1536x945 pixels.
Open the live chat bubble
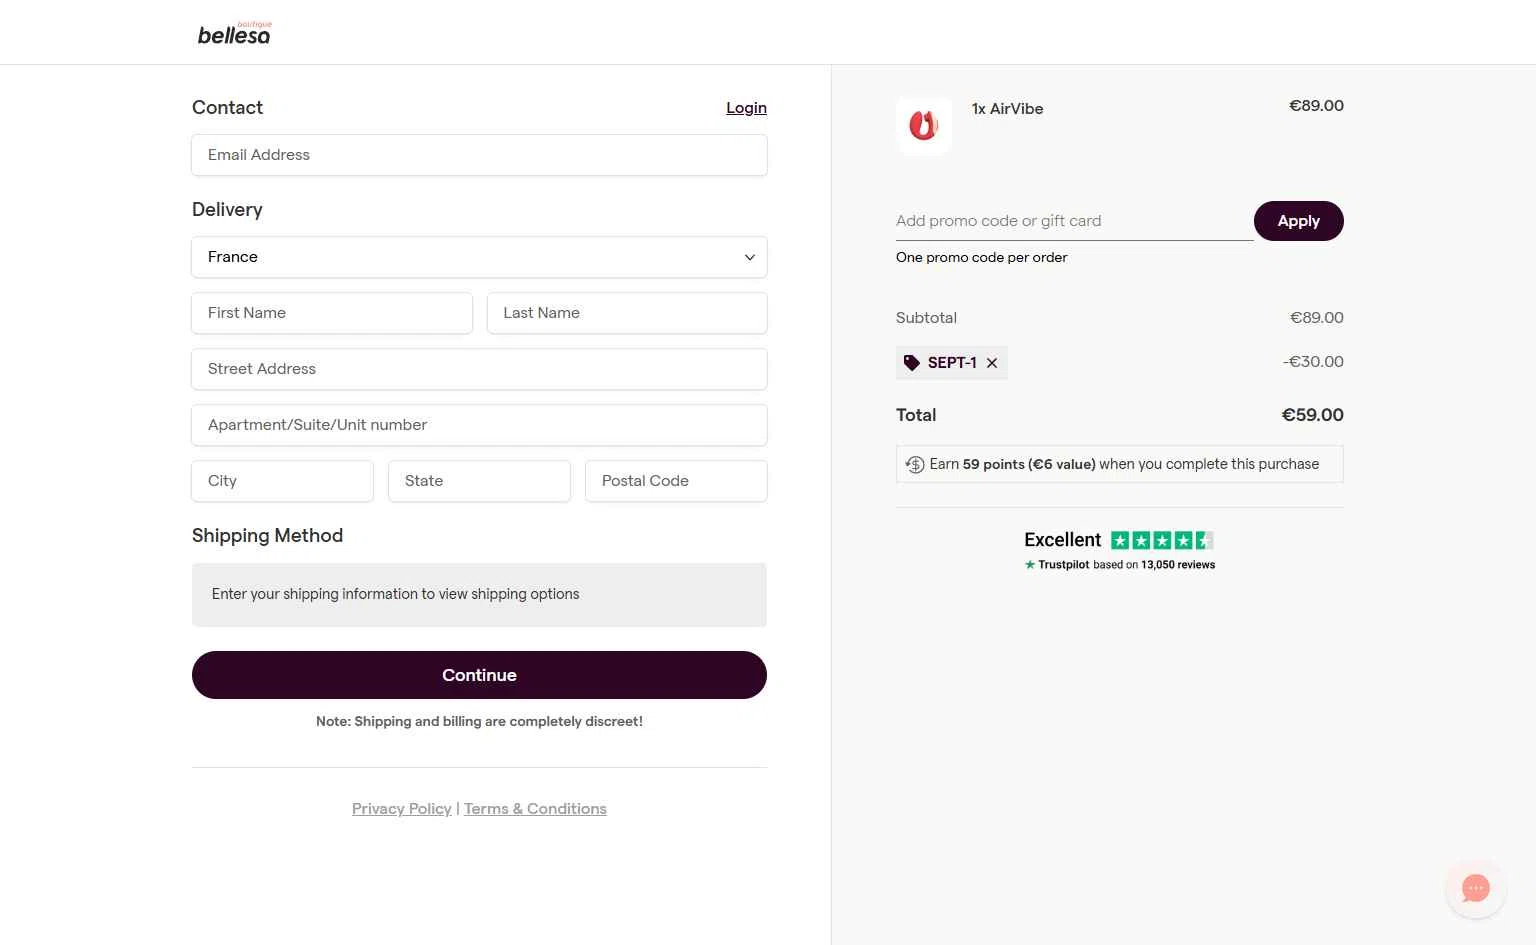click(x=1475, y=888)
